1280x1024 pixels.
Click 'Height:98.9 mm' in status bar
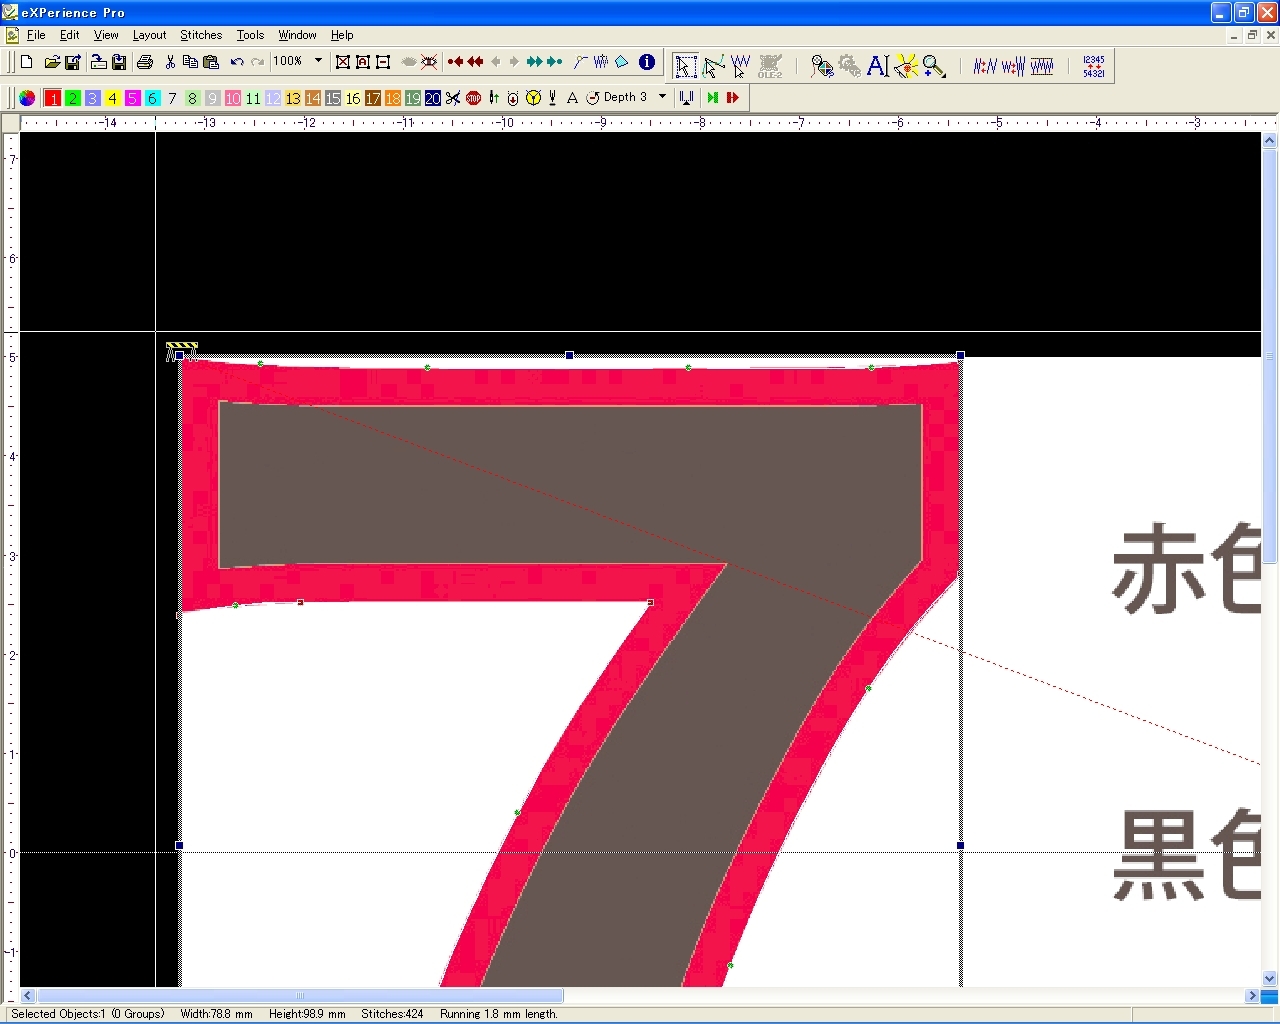[x=307, y=1014]
